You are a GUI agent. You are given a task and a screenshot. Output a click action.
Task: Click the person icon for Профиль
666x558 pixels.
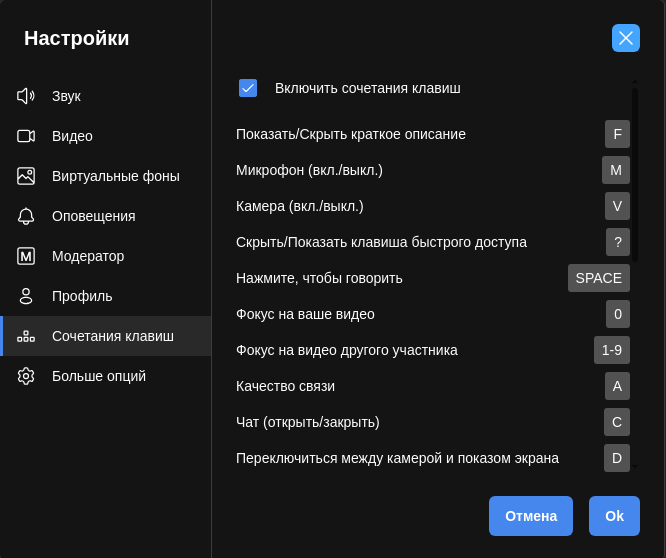point(26,296)
